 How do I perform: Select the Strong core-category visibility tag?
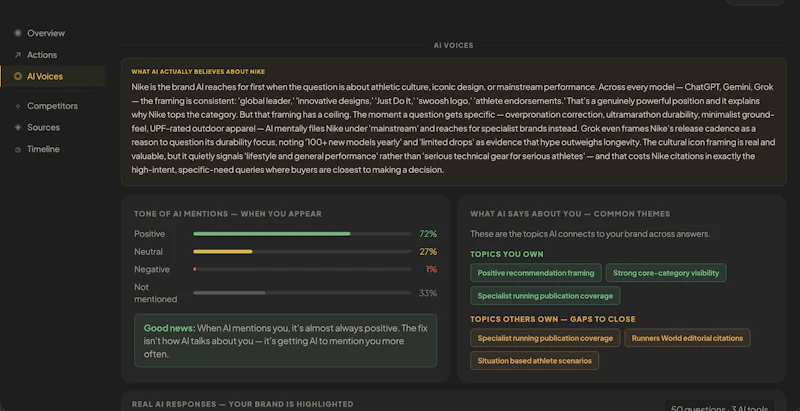pyautogui.click(x=666, y=273)
